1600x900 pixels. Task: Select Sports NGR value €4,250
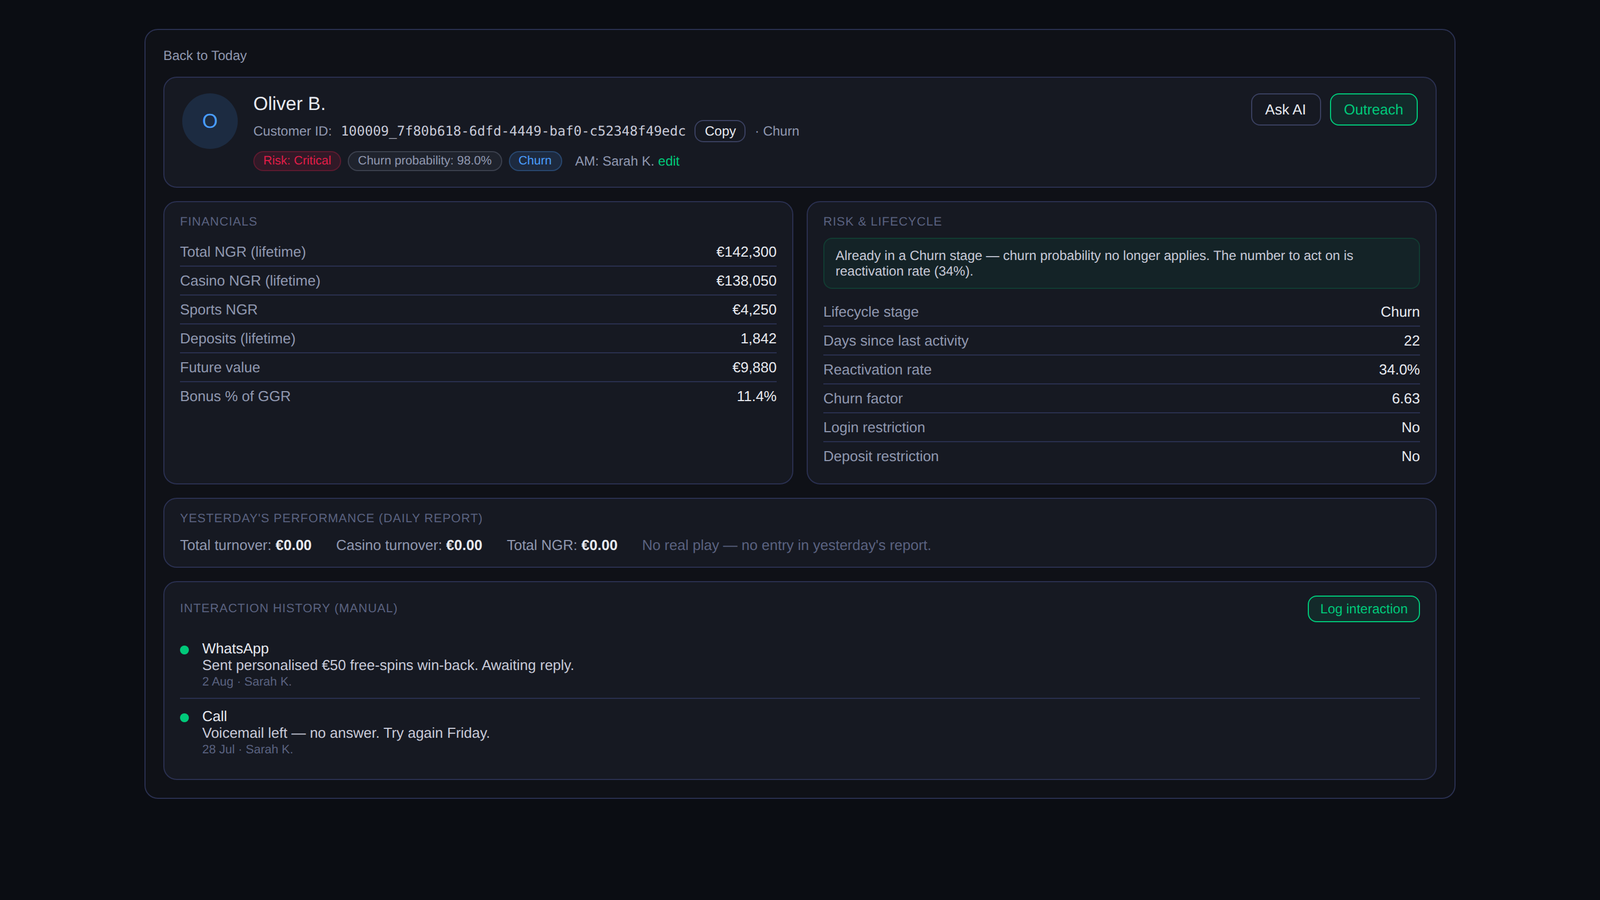click(754, 310)
